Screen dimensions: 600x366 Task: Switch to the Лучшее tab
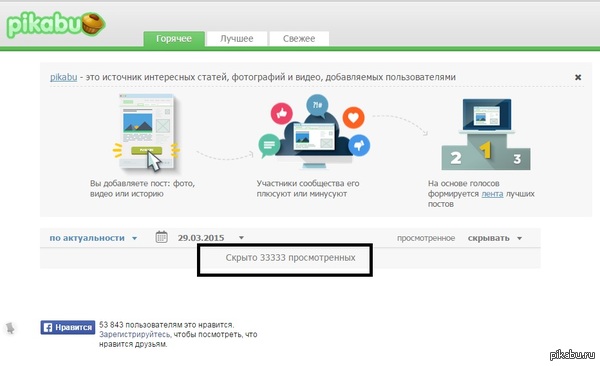pyautogui.click(x=236, y=39)
